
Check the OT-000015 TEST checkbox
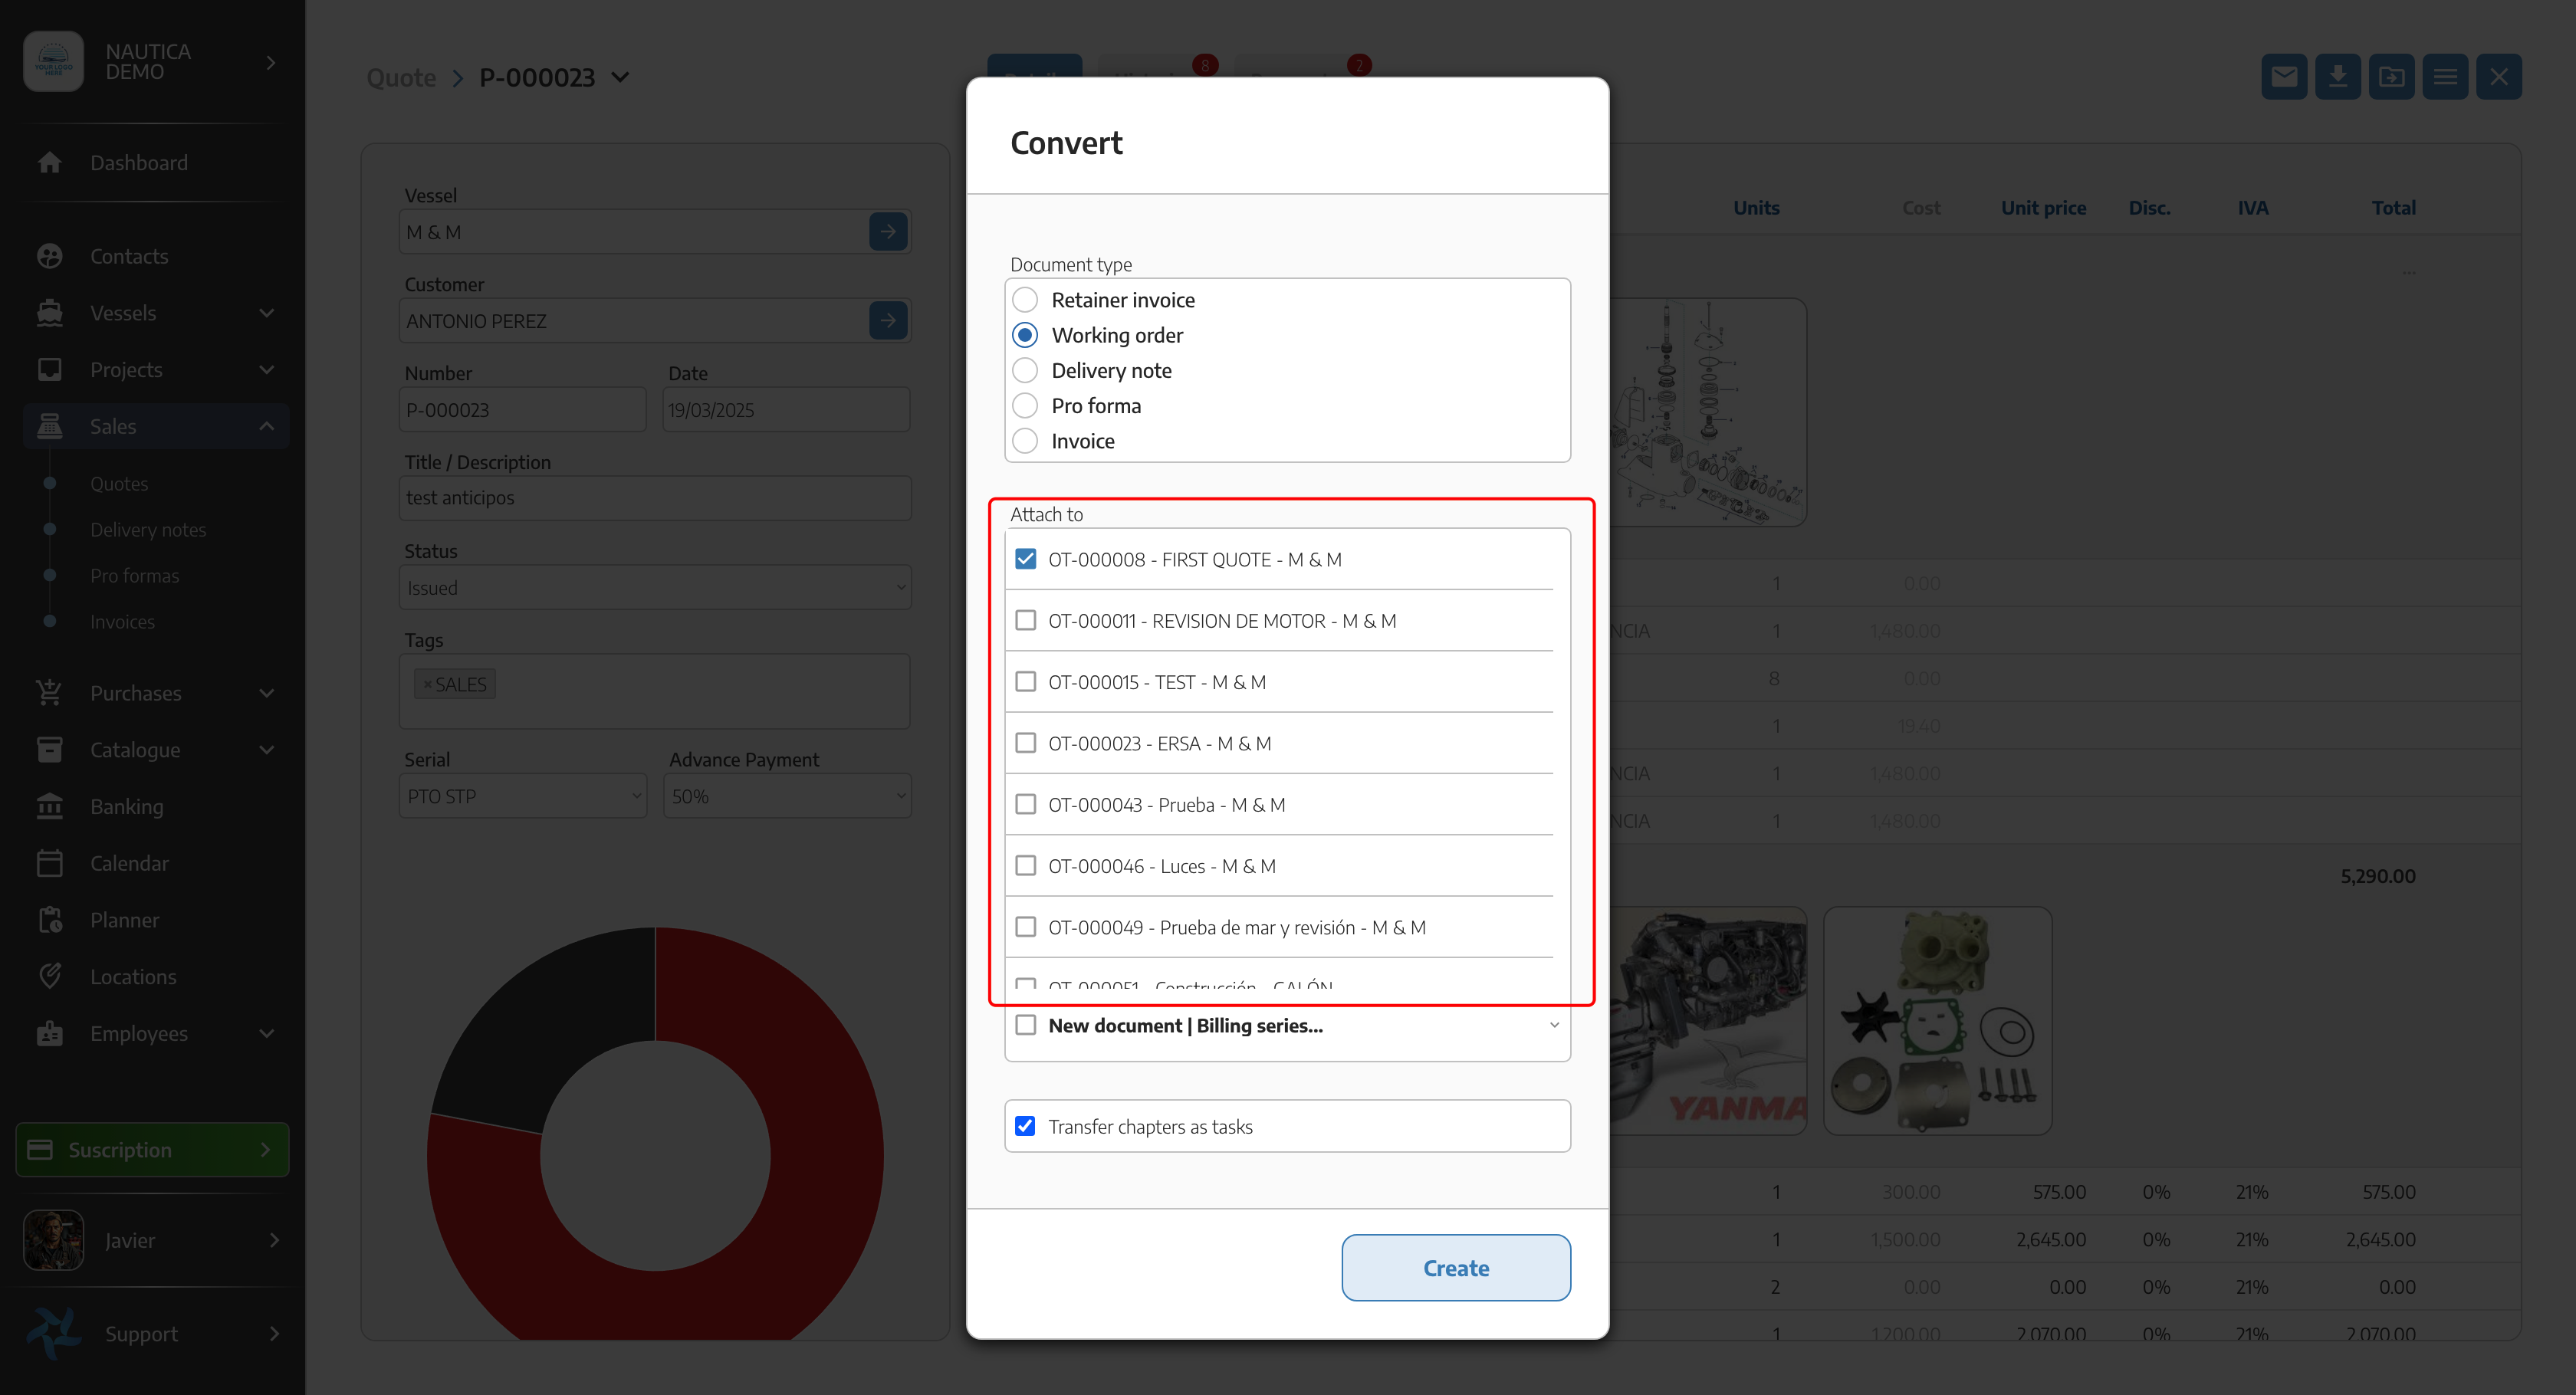(1025, 682)
